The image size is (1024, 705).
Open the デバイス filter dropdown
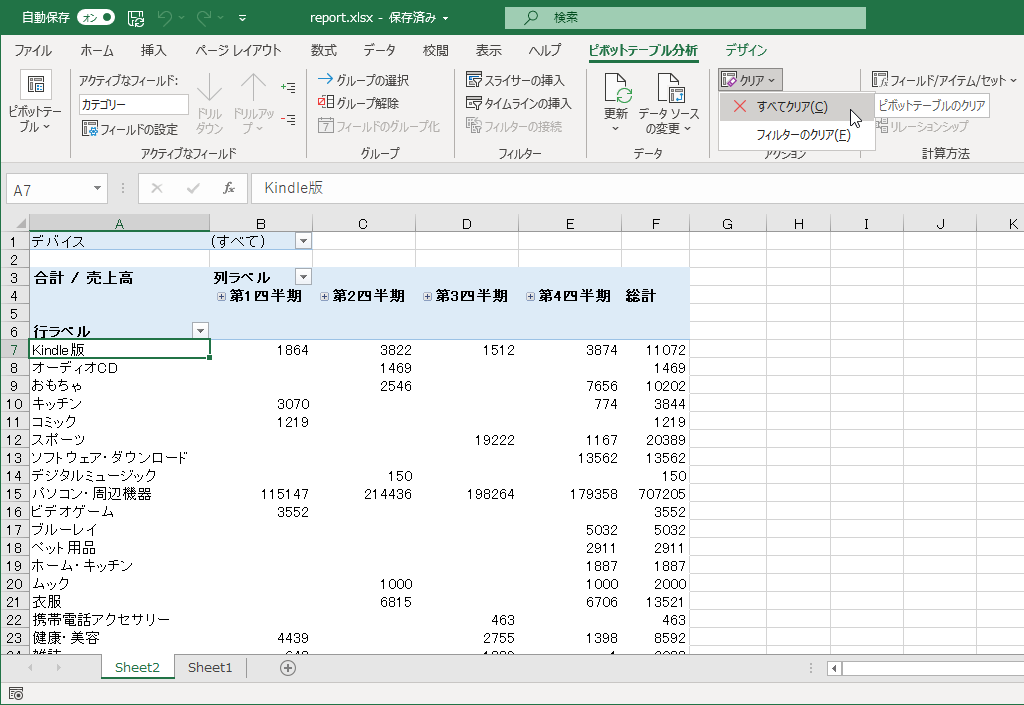click(x=302, y=241)
